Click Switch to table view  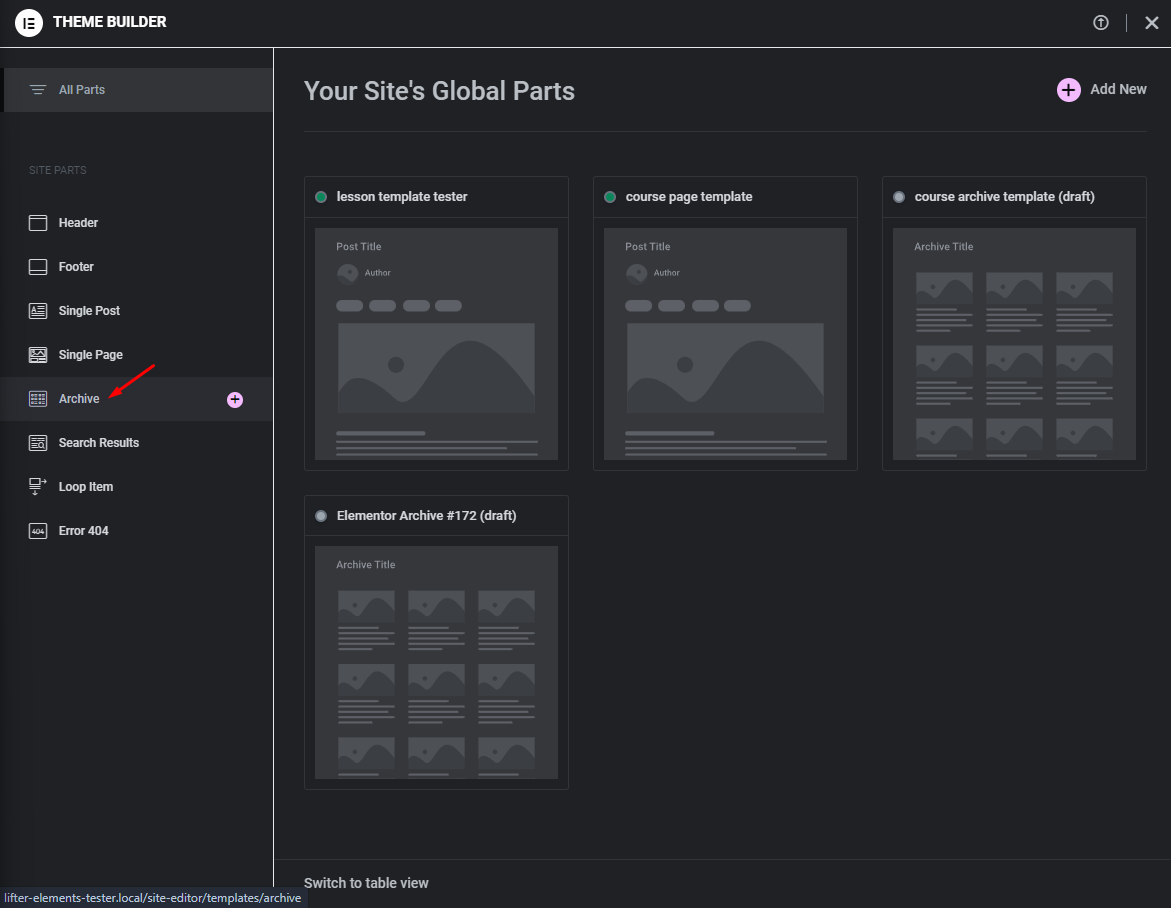[365, 883]
